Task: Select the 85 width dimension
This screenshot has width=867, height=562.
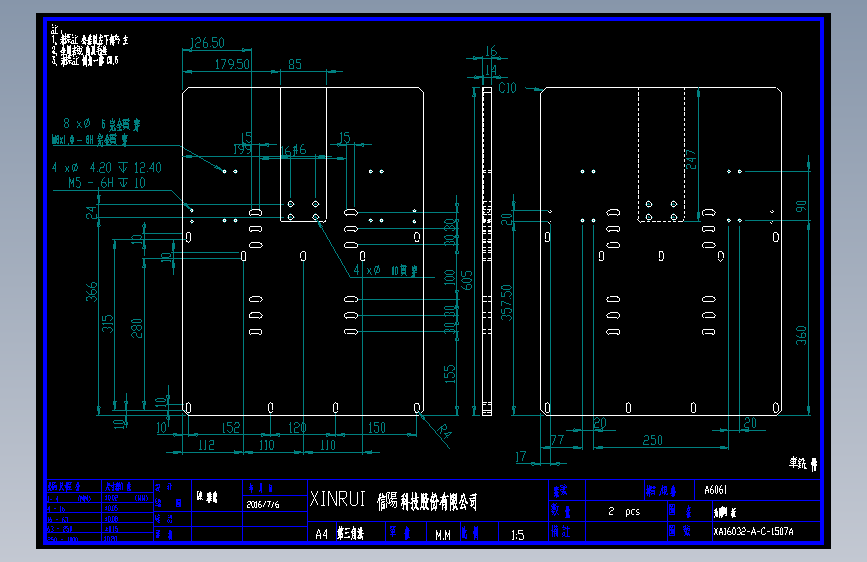Action: (x=295, y=64)
